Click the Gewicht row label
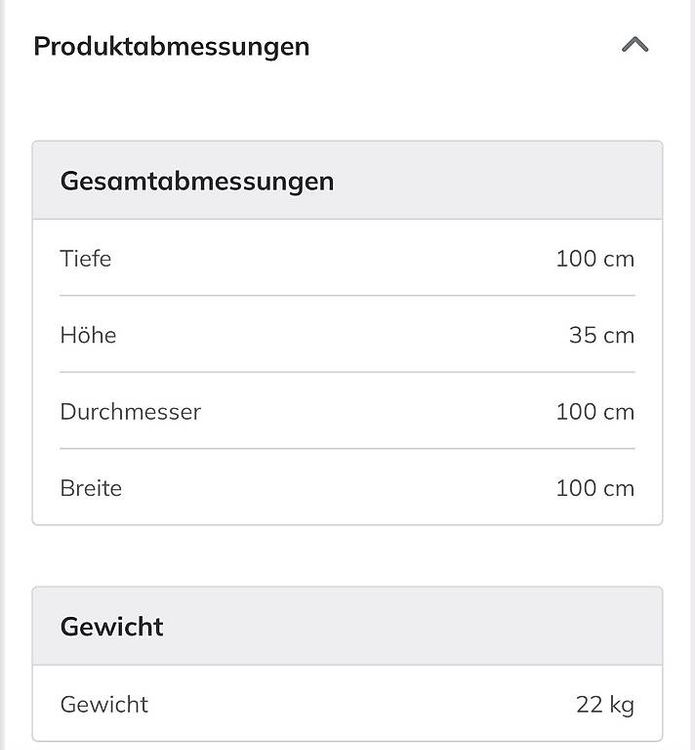The width and height of the screenshot is (695, 750). (x=104, y=705)
